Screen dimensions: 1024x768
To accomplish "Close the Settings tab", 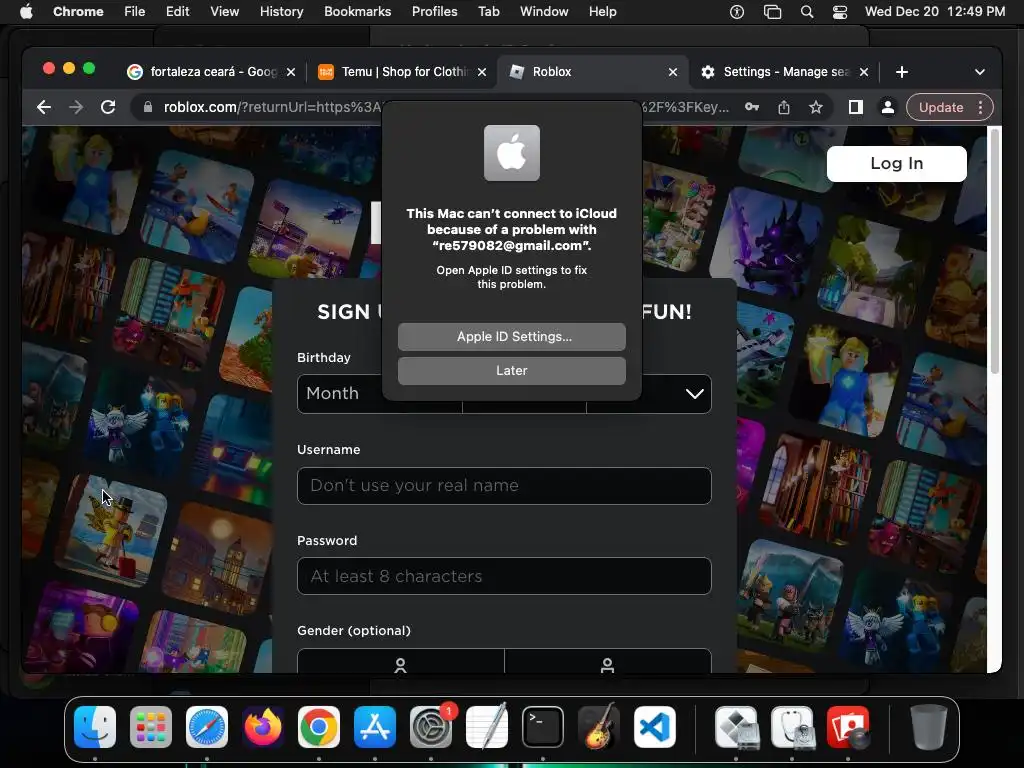I will coord(864,72).
